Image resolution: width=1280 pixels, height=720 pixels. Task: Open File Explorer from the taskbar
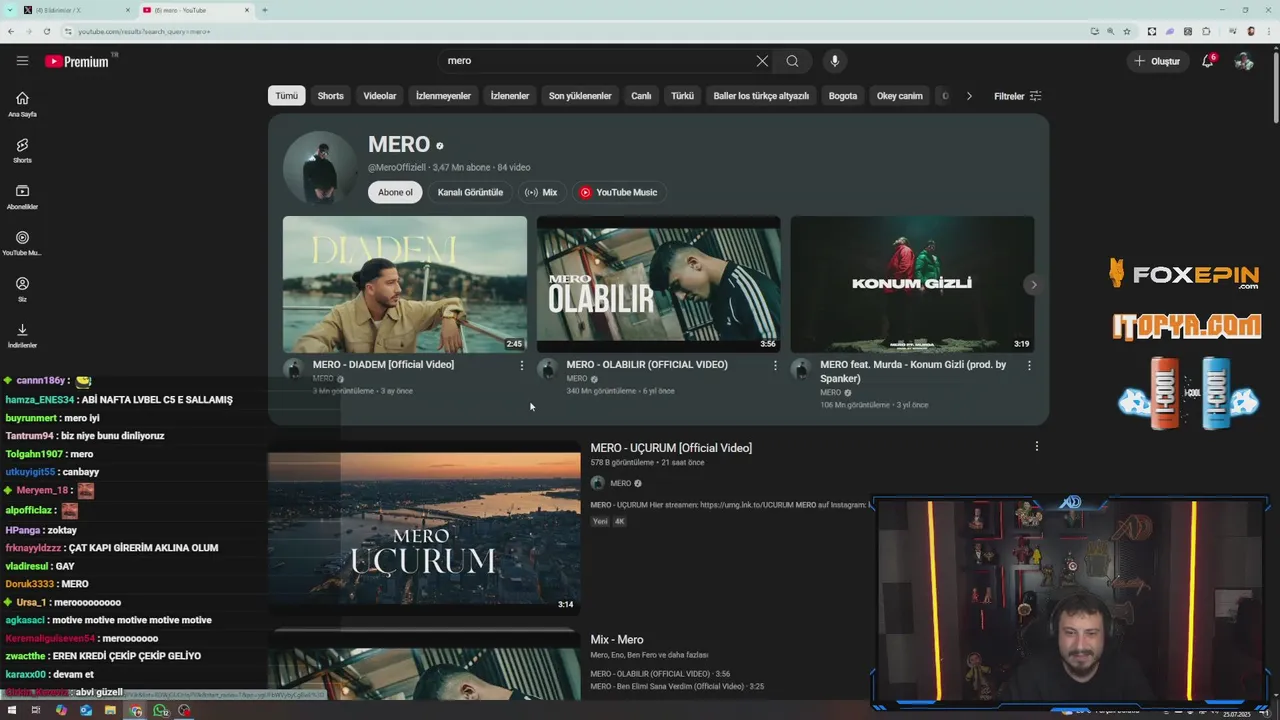pos(110,711)
